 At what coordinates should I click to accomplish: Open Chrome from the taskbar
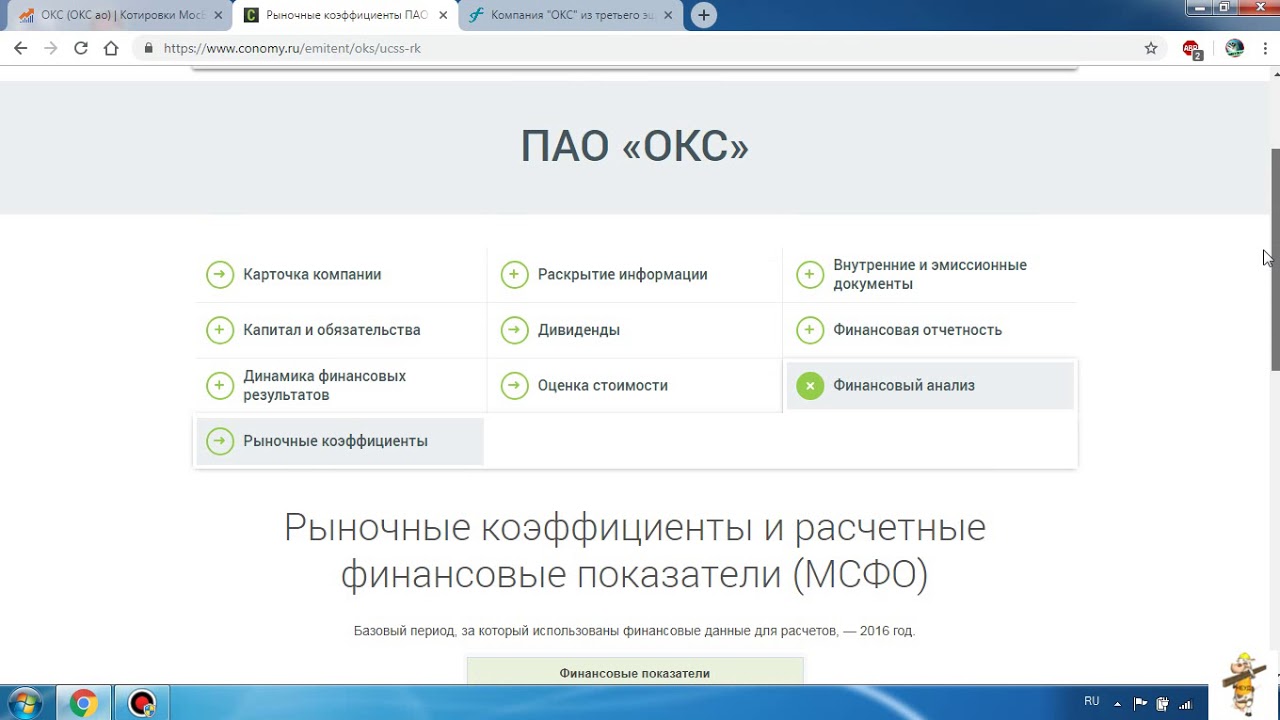coord(84,703)
